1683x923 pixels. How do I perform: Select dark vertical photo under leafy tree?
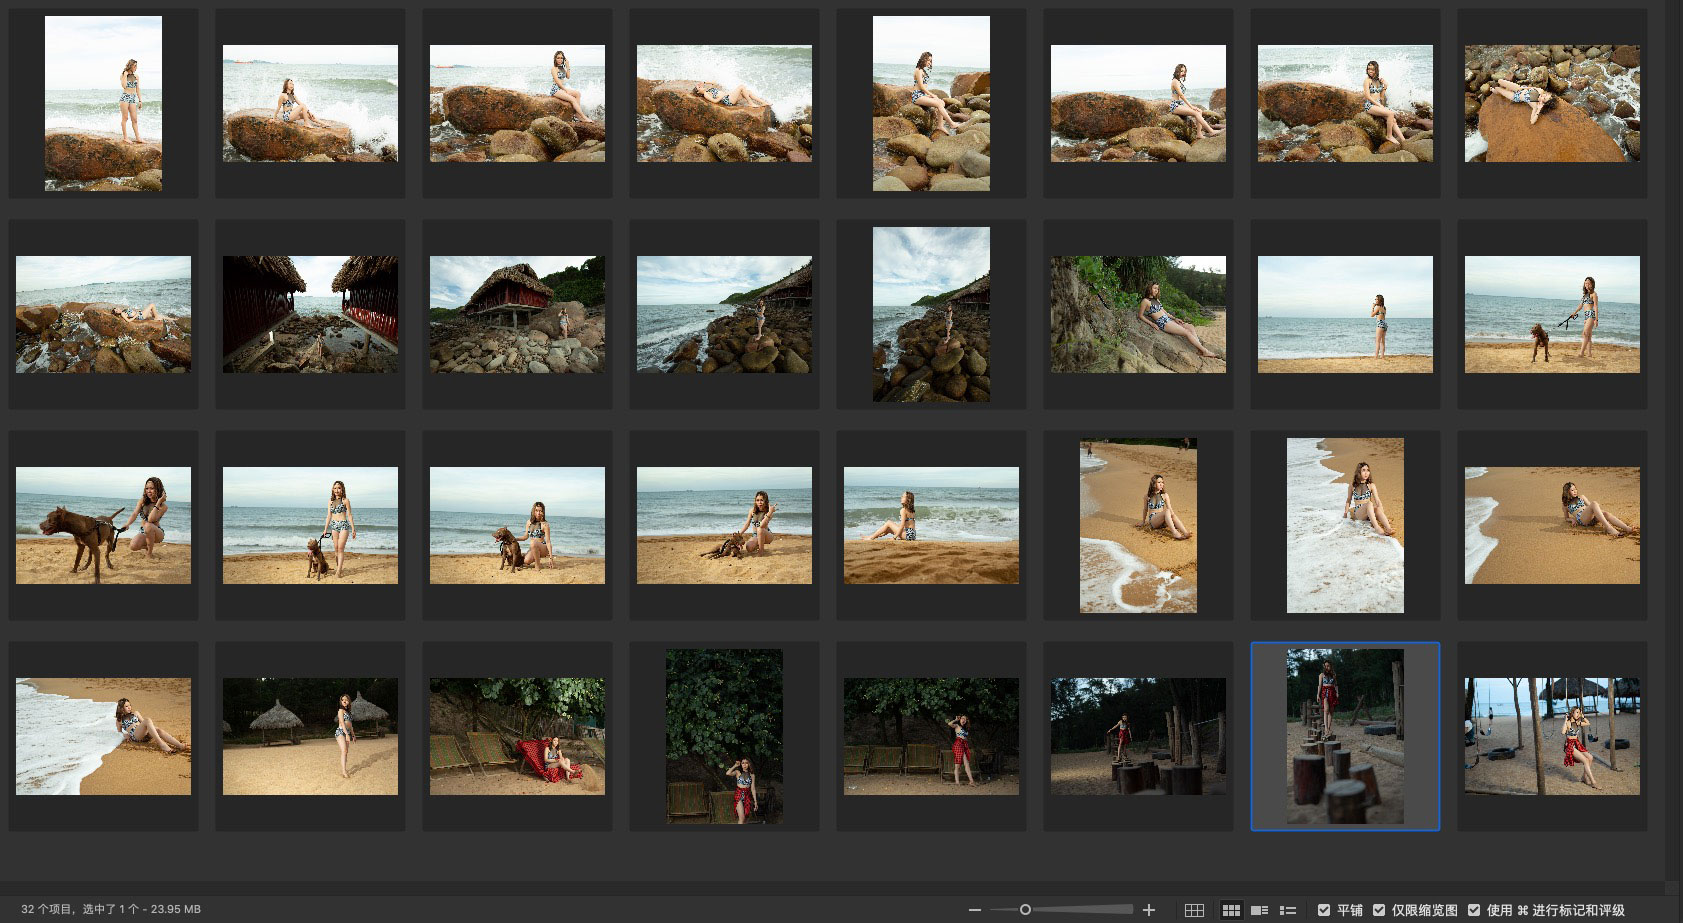tap(724, 736)
